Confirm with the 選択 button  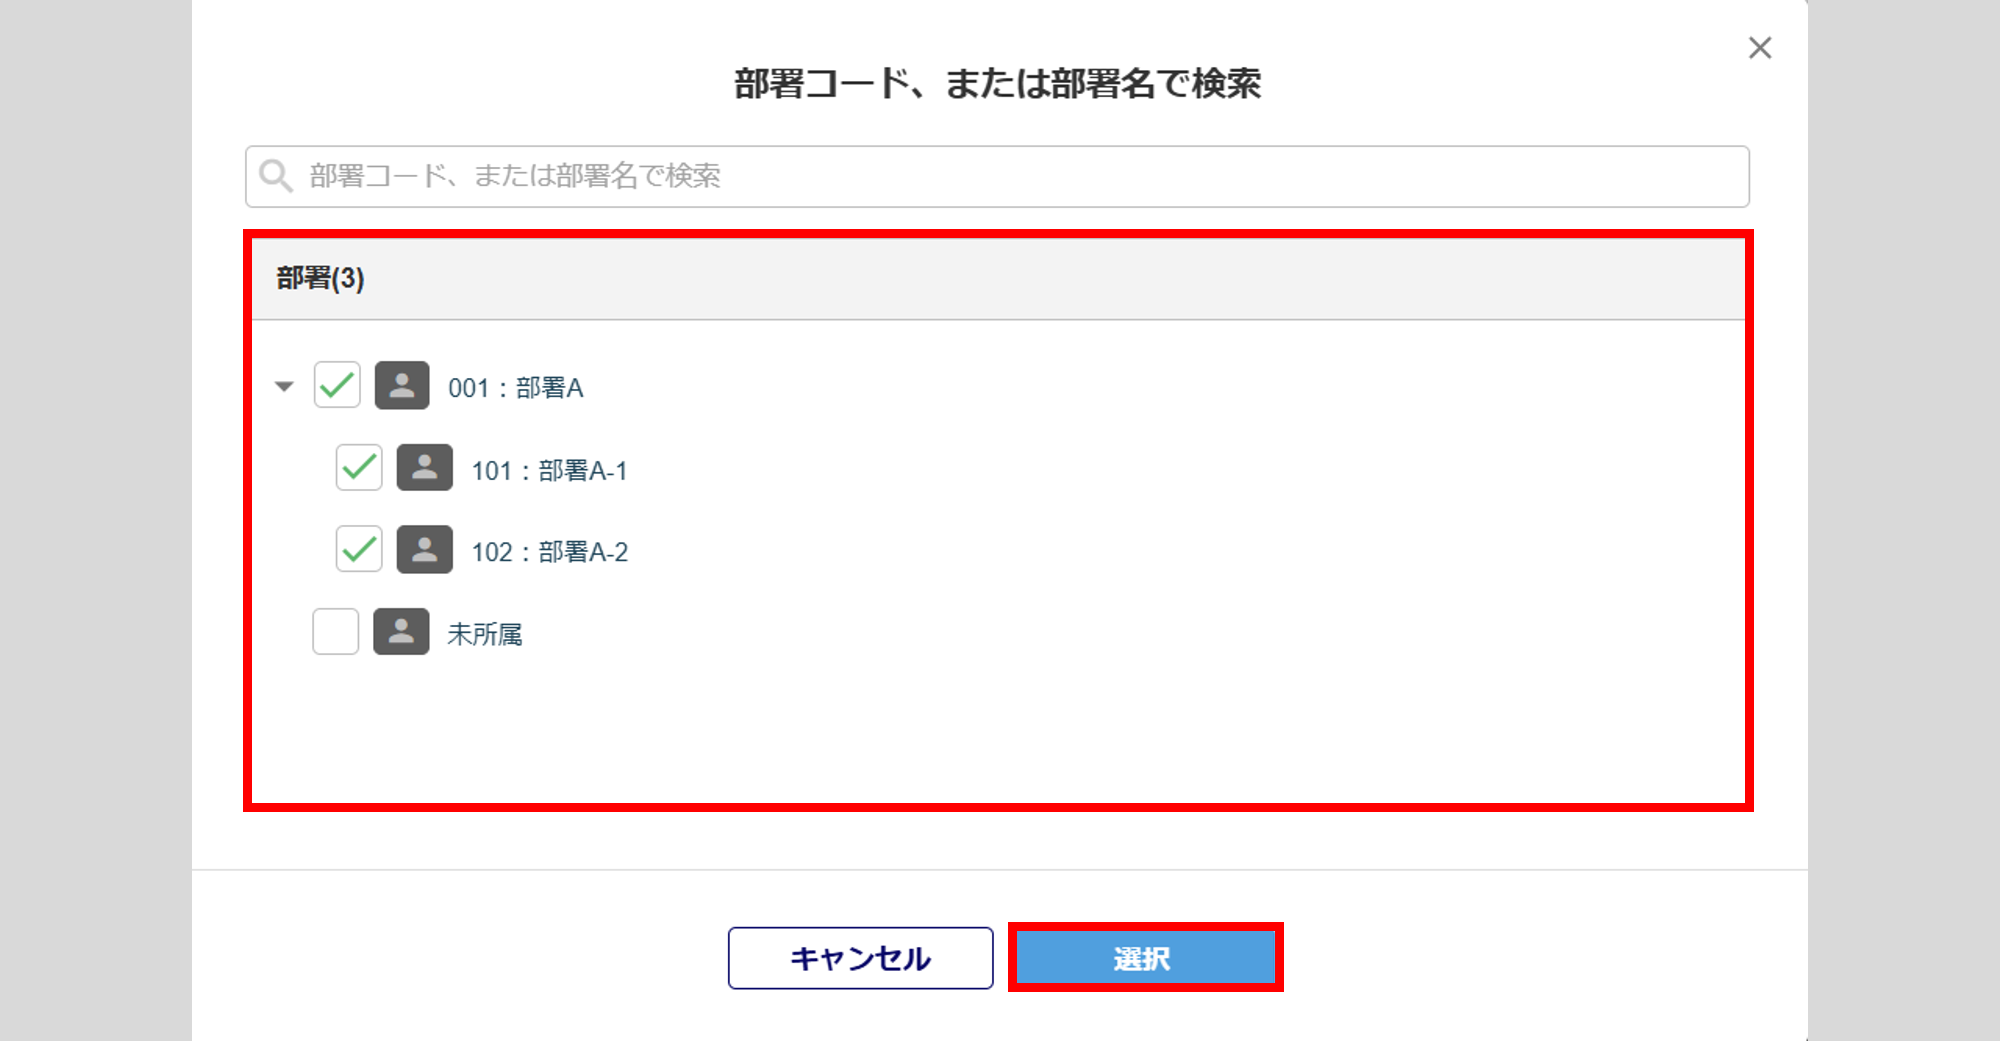tap(1145, 958)
